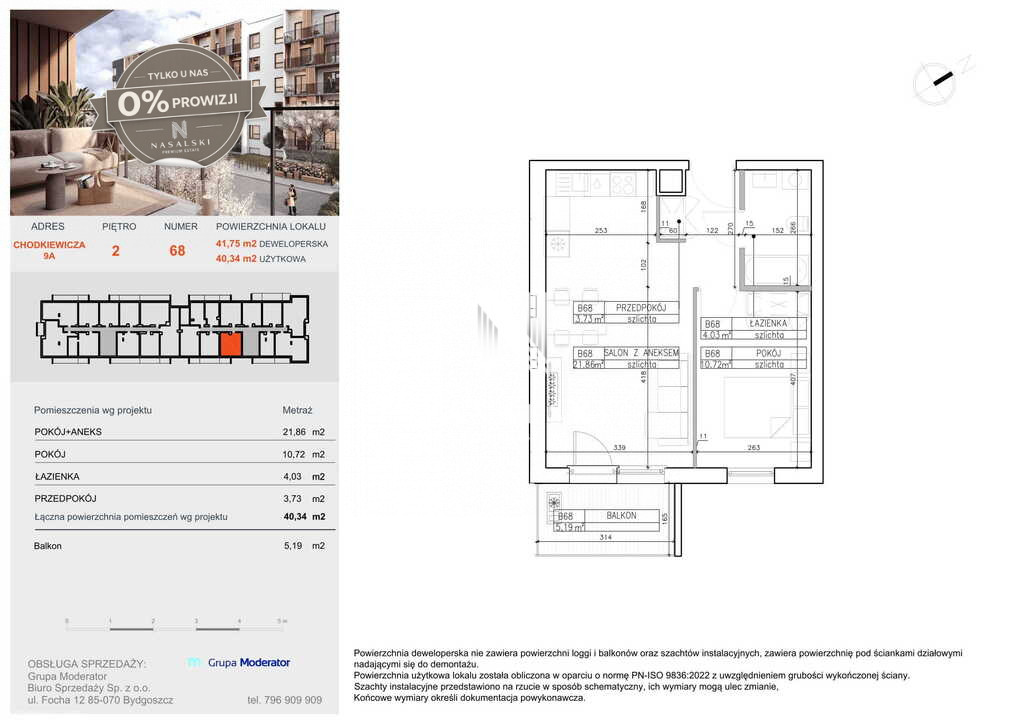
Task: Click the NUMER heading
Action: click(180, 227)
